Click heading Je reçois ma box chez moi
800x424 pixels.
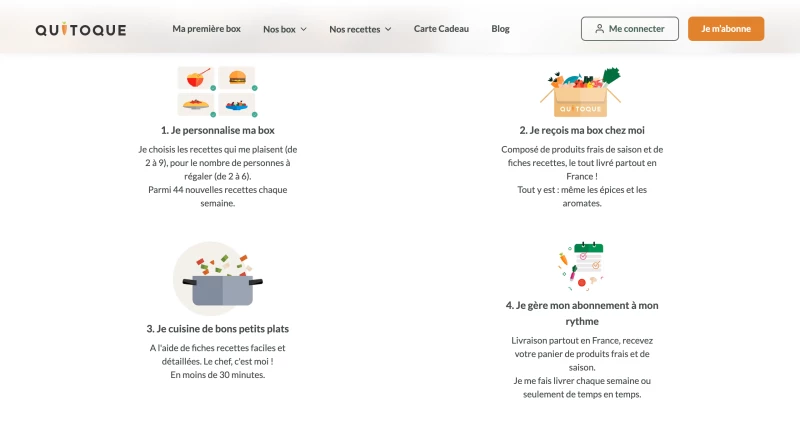click(x=582, y=131)
